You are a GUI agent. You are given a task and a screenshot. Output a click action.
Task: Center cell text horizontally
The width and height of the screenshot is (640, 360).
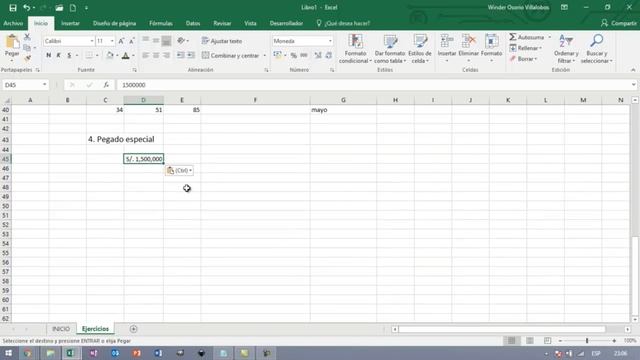pyautogui.click(x=156, y=55)
